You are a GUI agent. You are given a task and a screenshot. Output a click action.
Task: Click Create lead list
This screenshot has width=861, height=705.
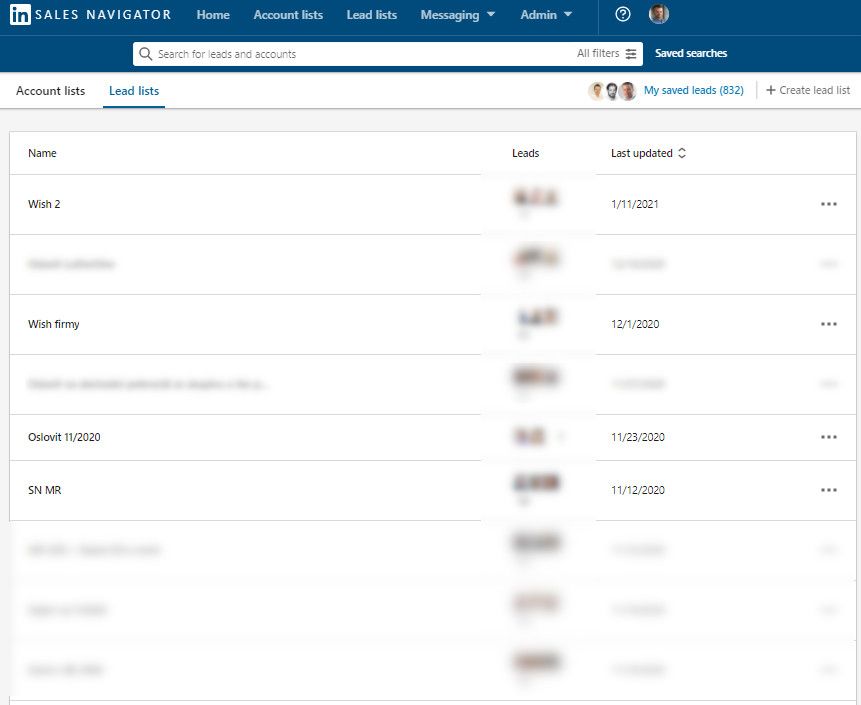tap(808, 91)
